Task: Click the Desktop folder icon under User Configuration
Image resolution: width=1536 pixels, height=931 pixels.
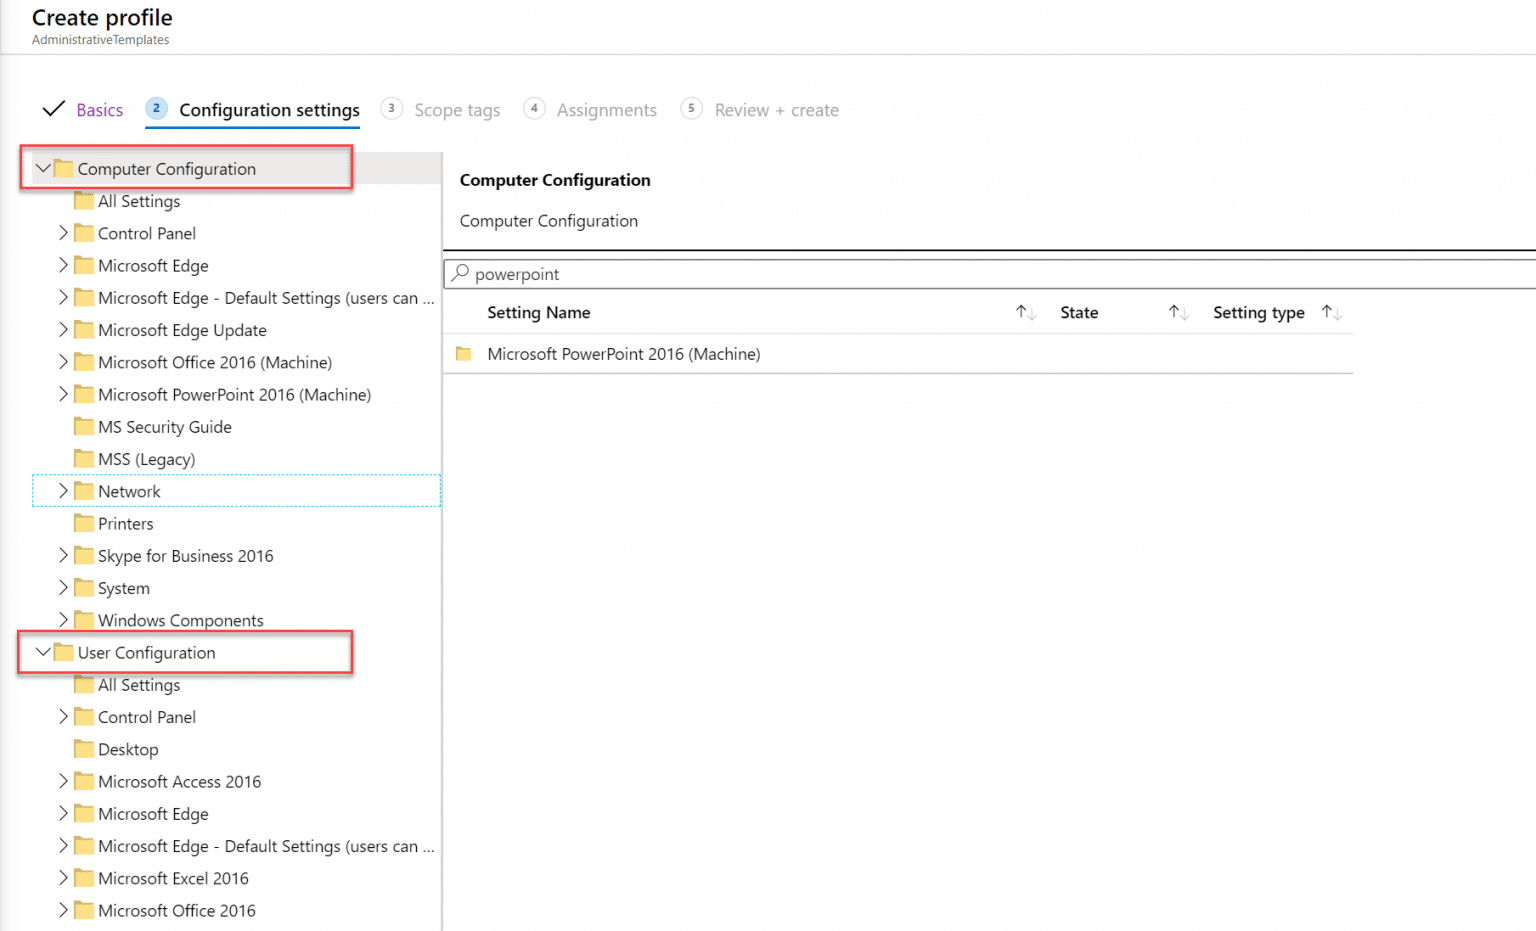Action: coord(84,749)
